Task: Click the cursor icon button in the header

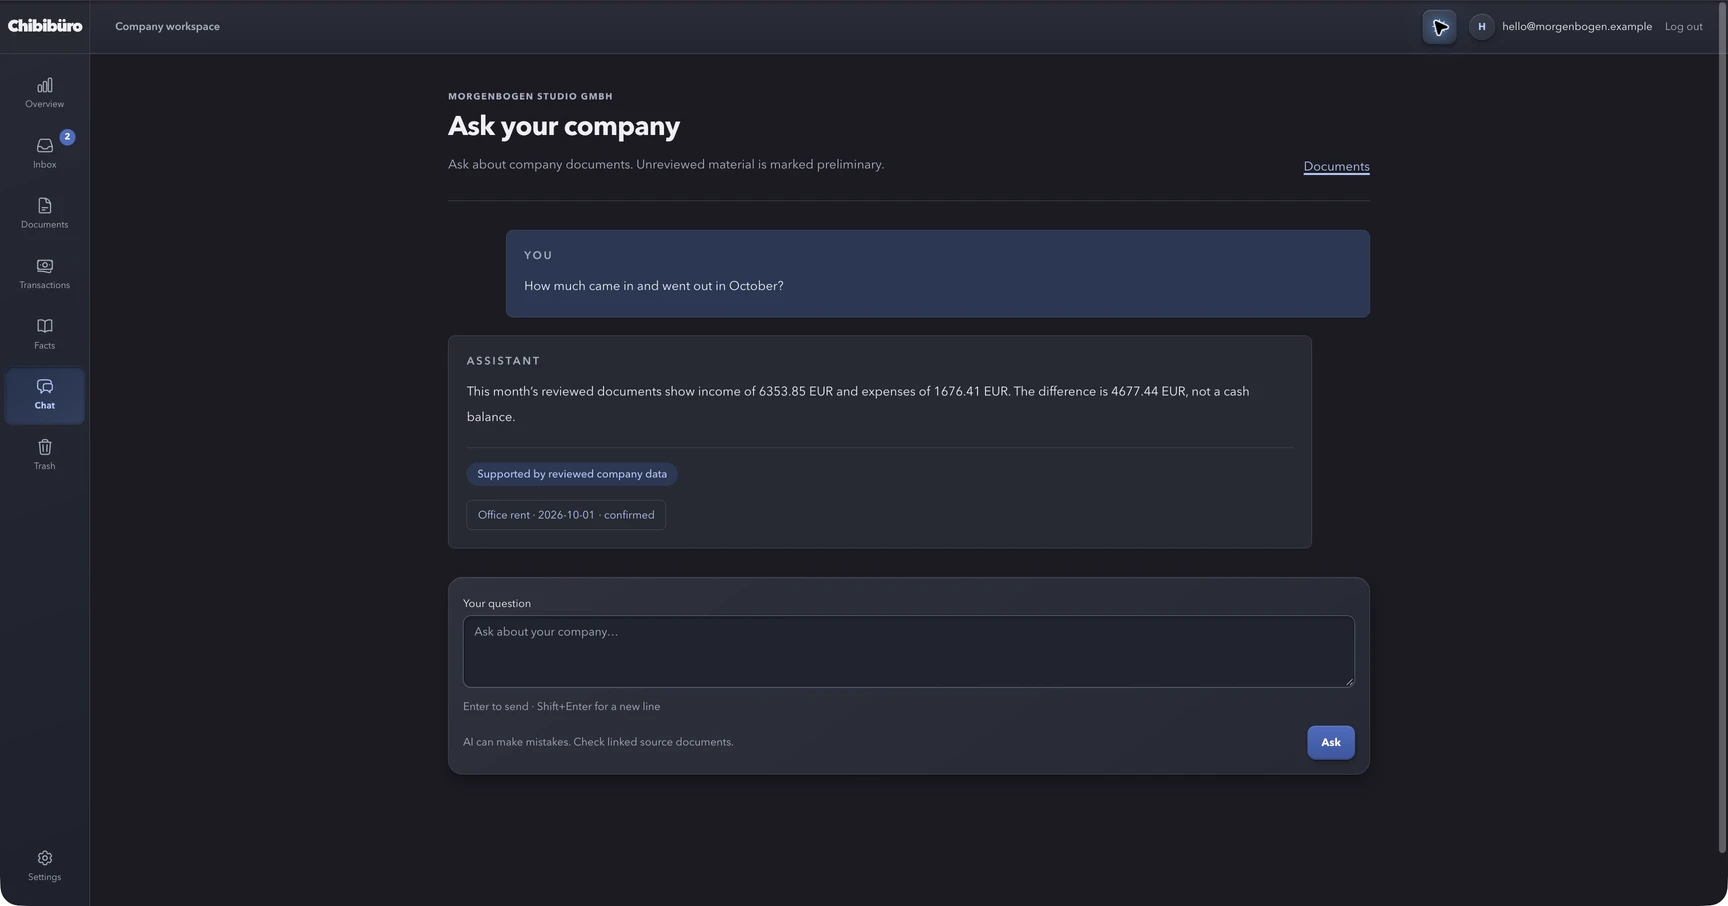Action: coord(1439,27)
